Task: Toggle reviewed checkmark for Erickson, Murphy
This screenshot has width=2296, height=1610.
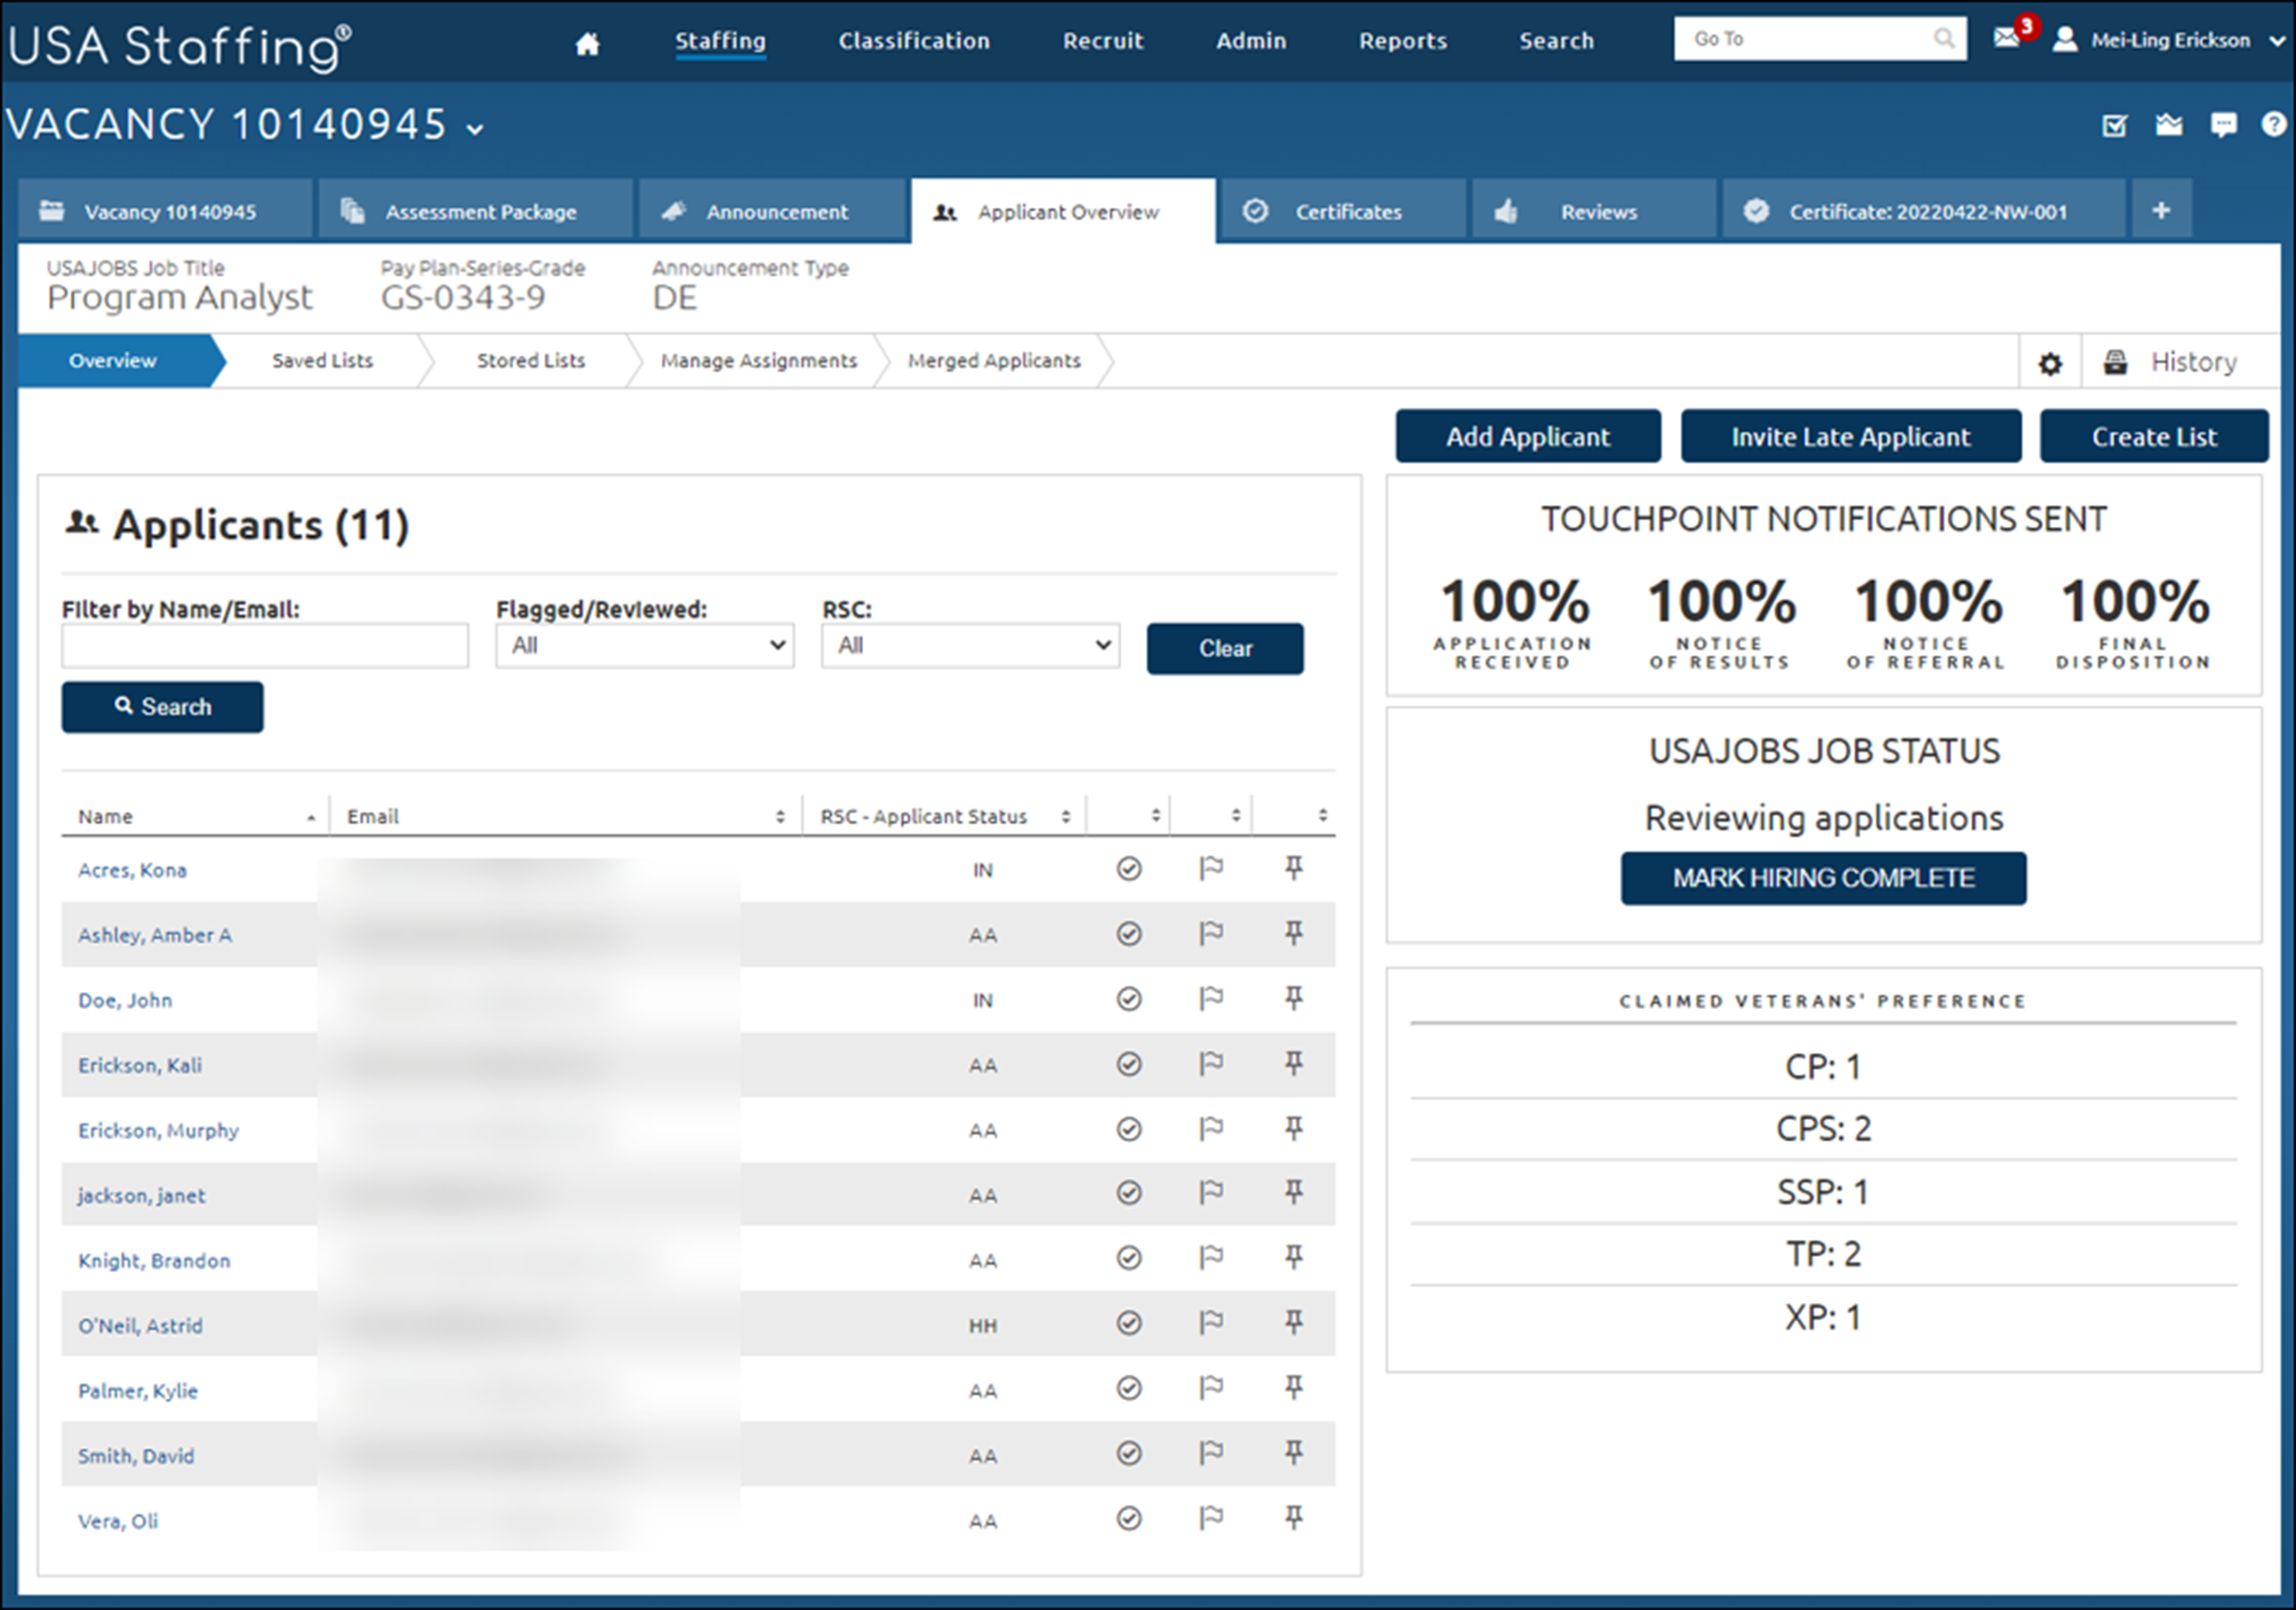Action: 1129,1129
